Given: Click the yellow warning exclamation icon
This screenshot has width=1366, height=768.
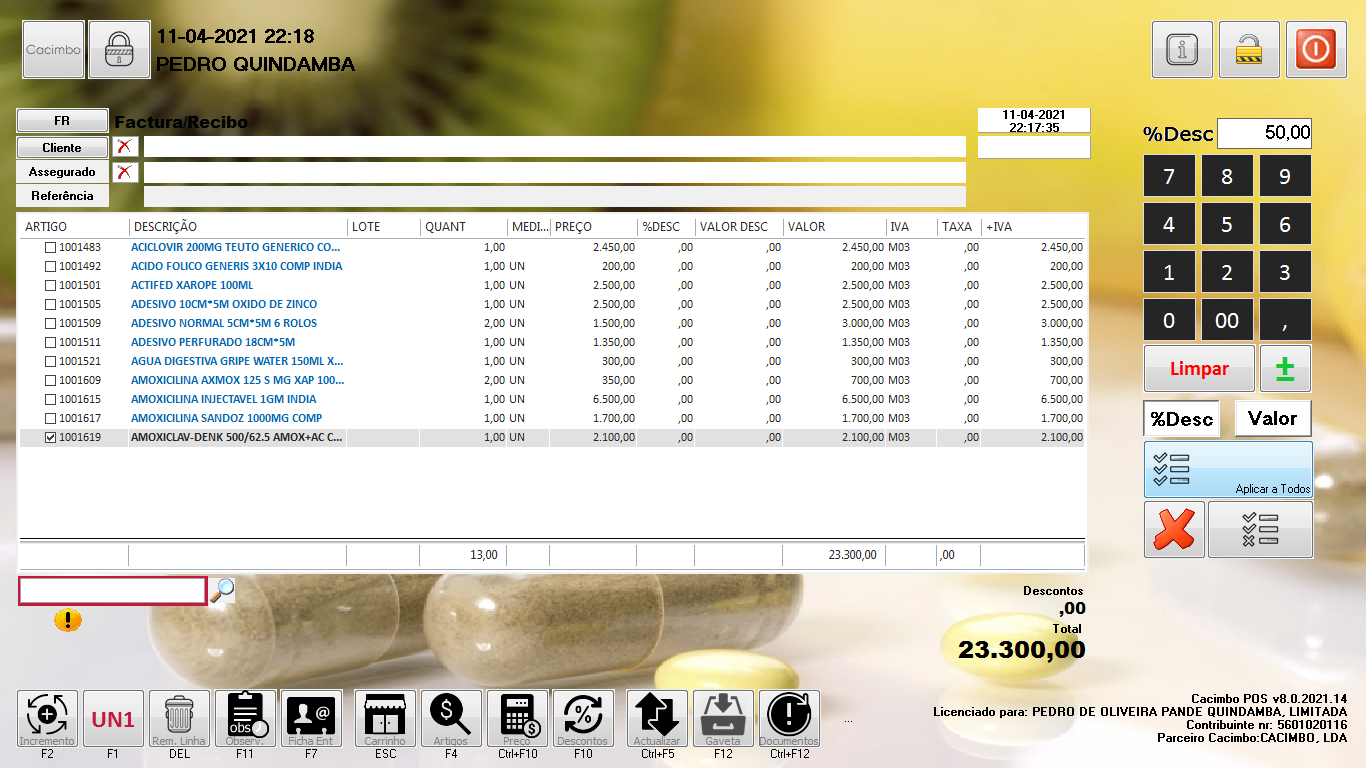Looking at the screenshot, I should point(68,620).
